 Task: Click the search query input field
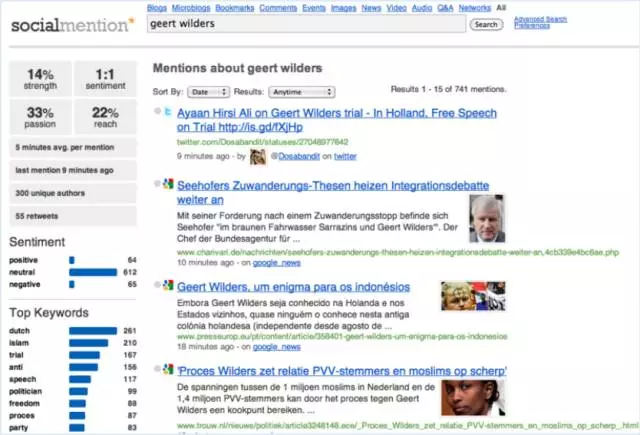(x=305, y=24)
